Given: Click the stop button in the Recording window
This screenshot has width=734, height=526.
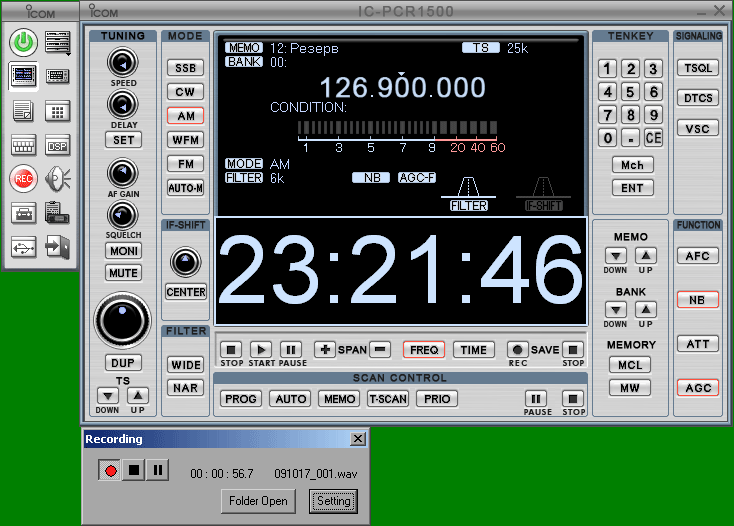Looking at the screenshot, I should (134, 470).
